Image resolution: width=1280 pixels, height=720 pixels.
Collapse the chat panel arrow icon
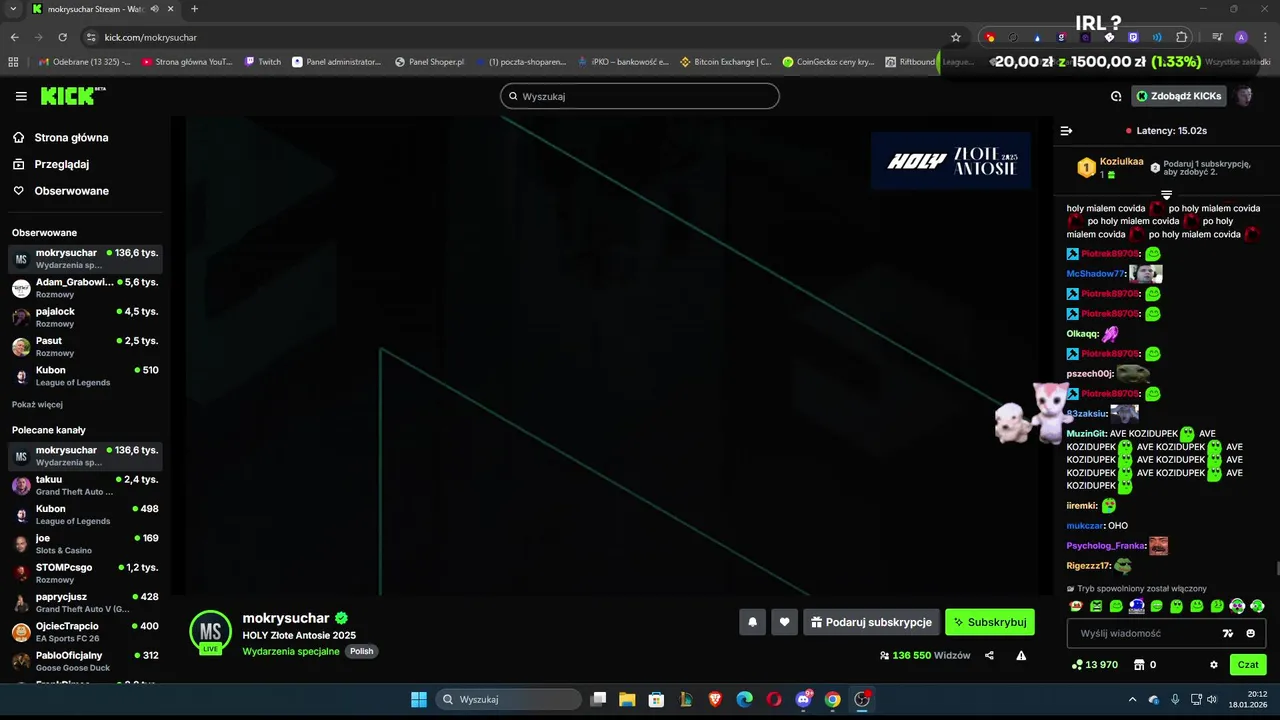pos(1066,131)
